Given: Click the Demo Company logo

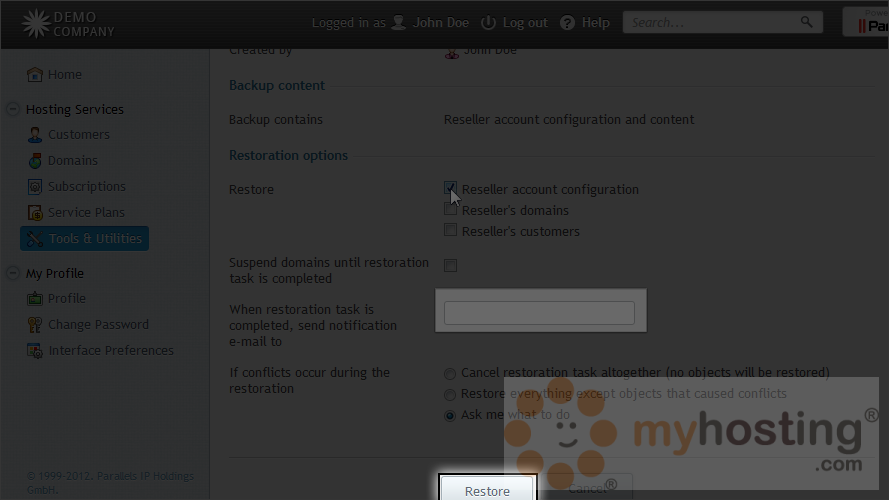Looking at the screenshot, I should click(x=68, y=24).
